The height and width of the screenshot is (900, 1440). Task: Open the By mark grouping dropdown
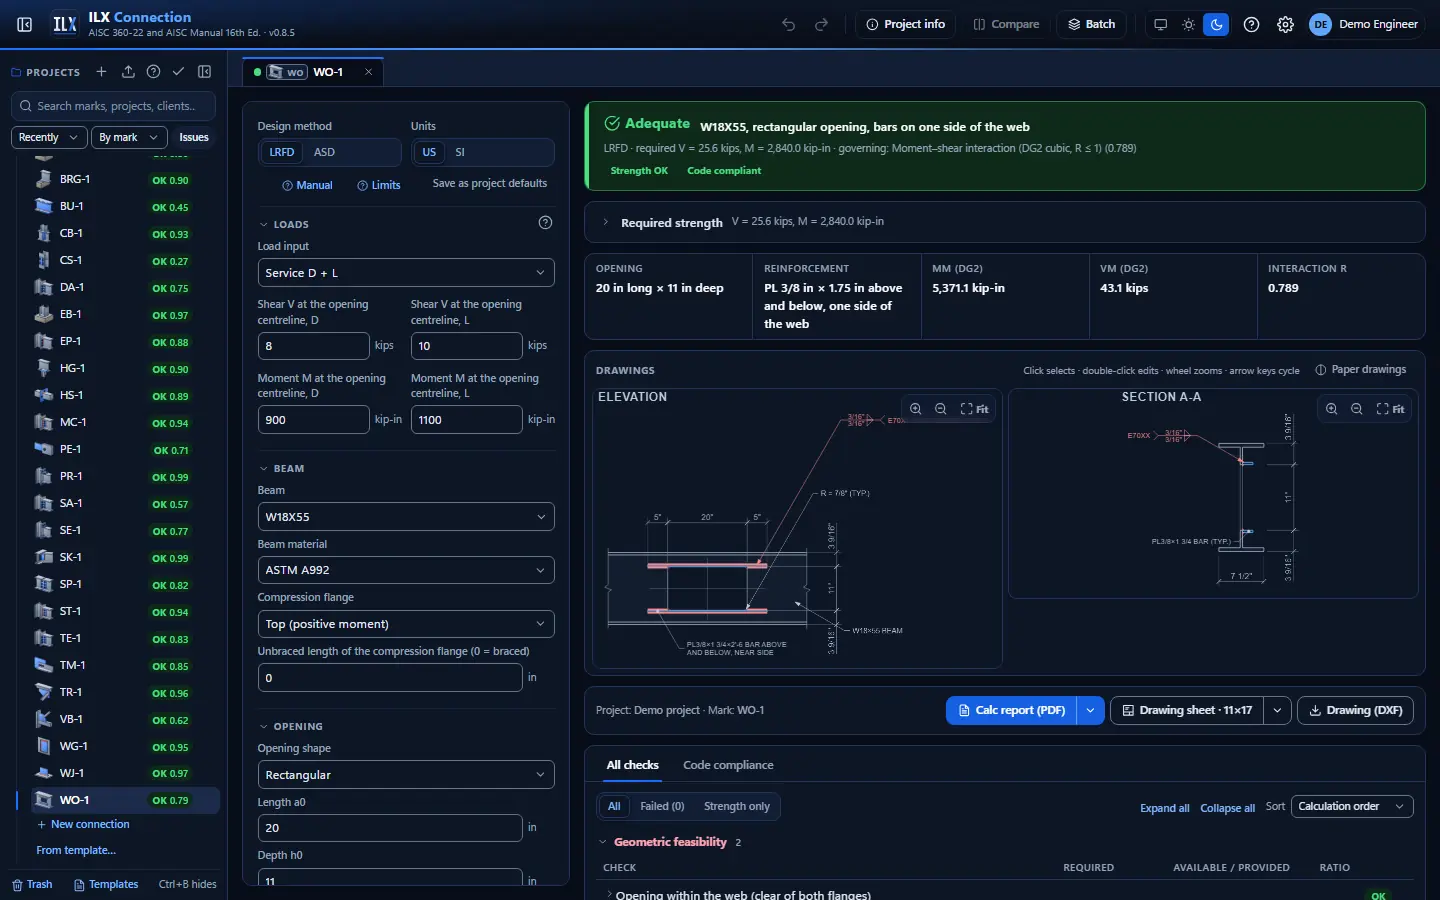coord(129,137)
